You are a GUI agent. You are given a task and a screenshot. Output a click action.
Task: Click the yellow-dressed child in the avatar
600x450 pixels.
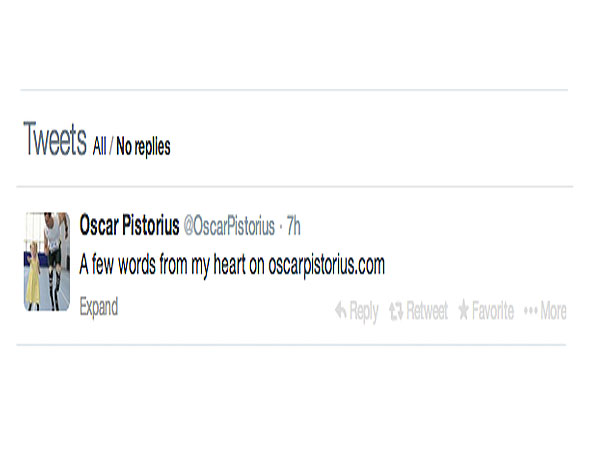click(x=33, y=276)
